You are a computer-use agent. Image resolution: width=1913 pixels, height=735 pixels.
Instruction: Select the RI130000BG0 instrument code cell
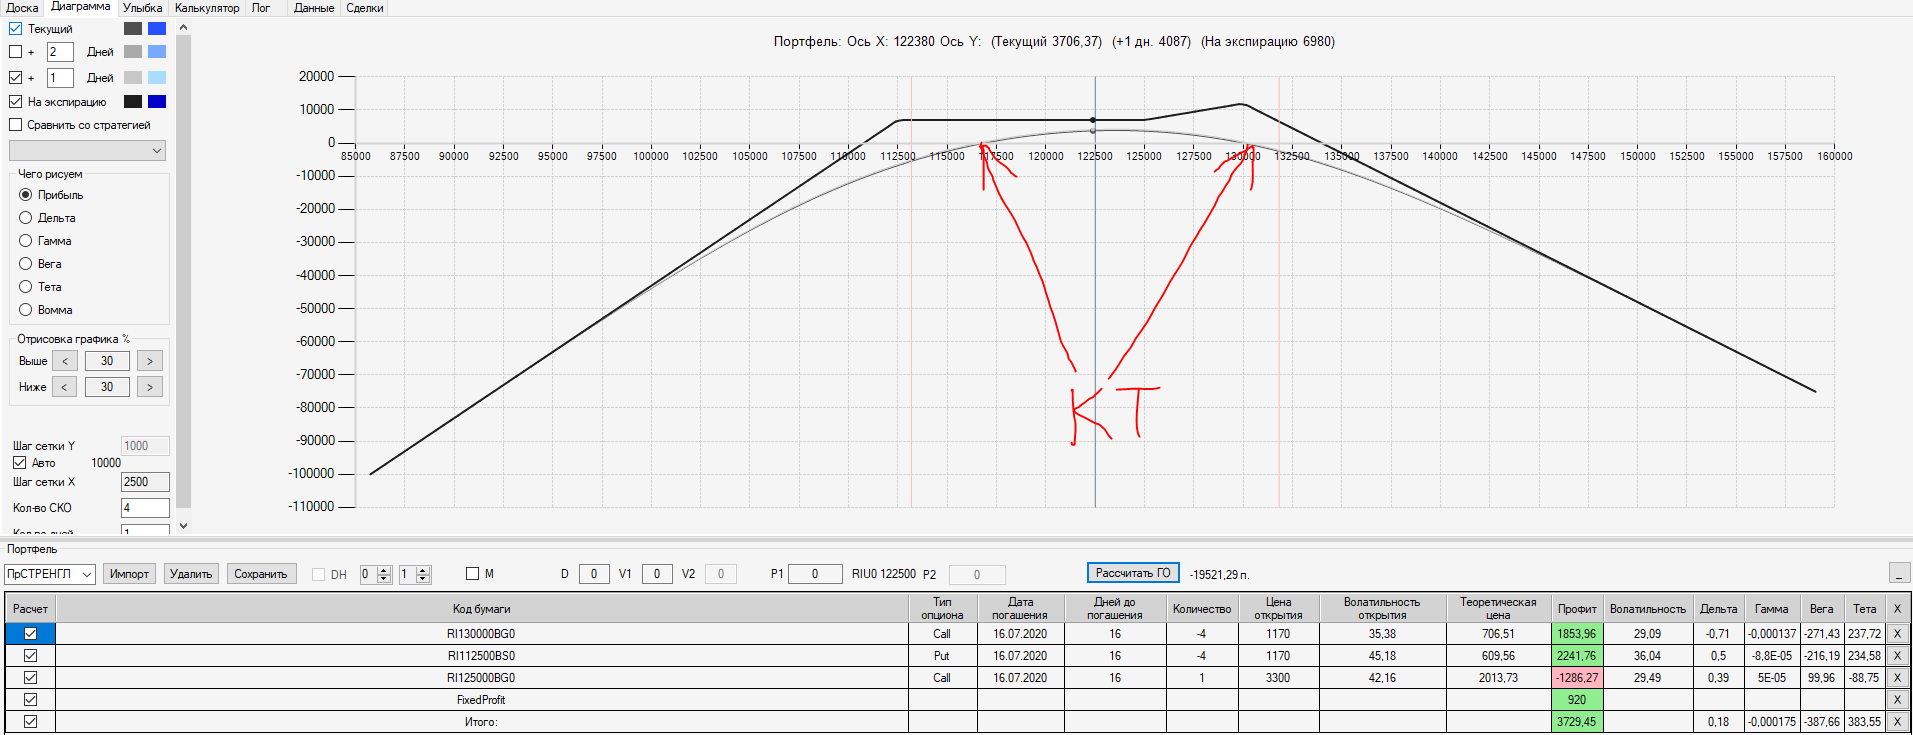[481, 633]
